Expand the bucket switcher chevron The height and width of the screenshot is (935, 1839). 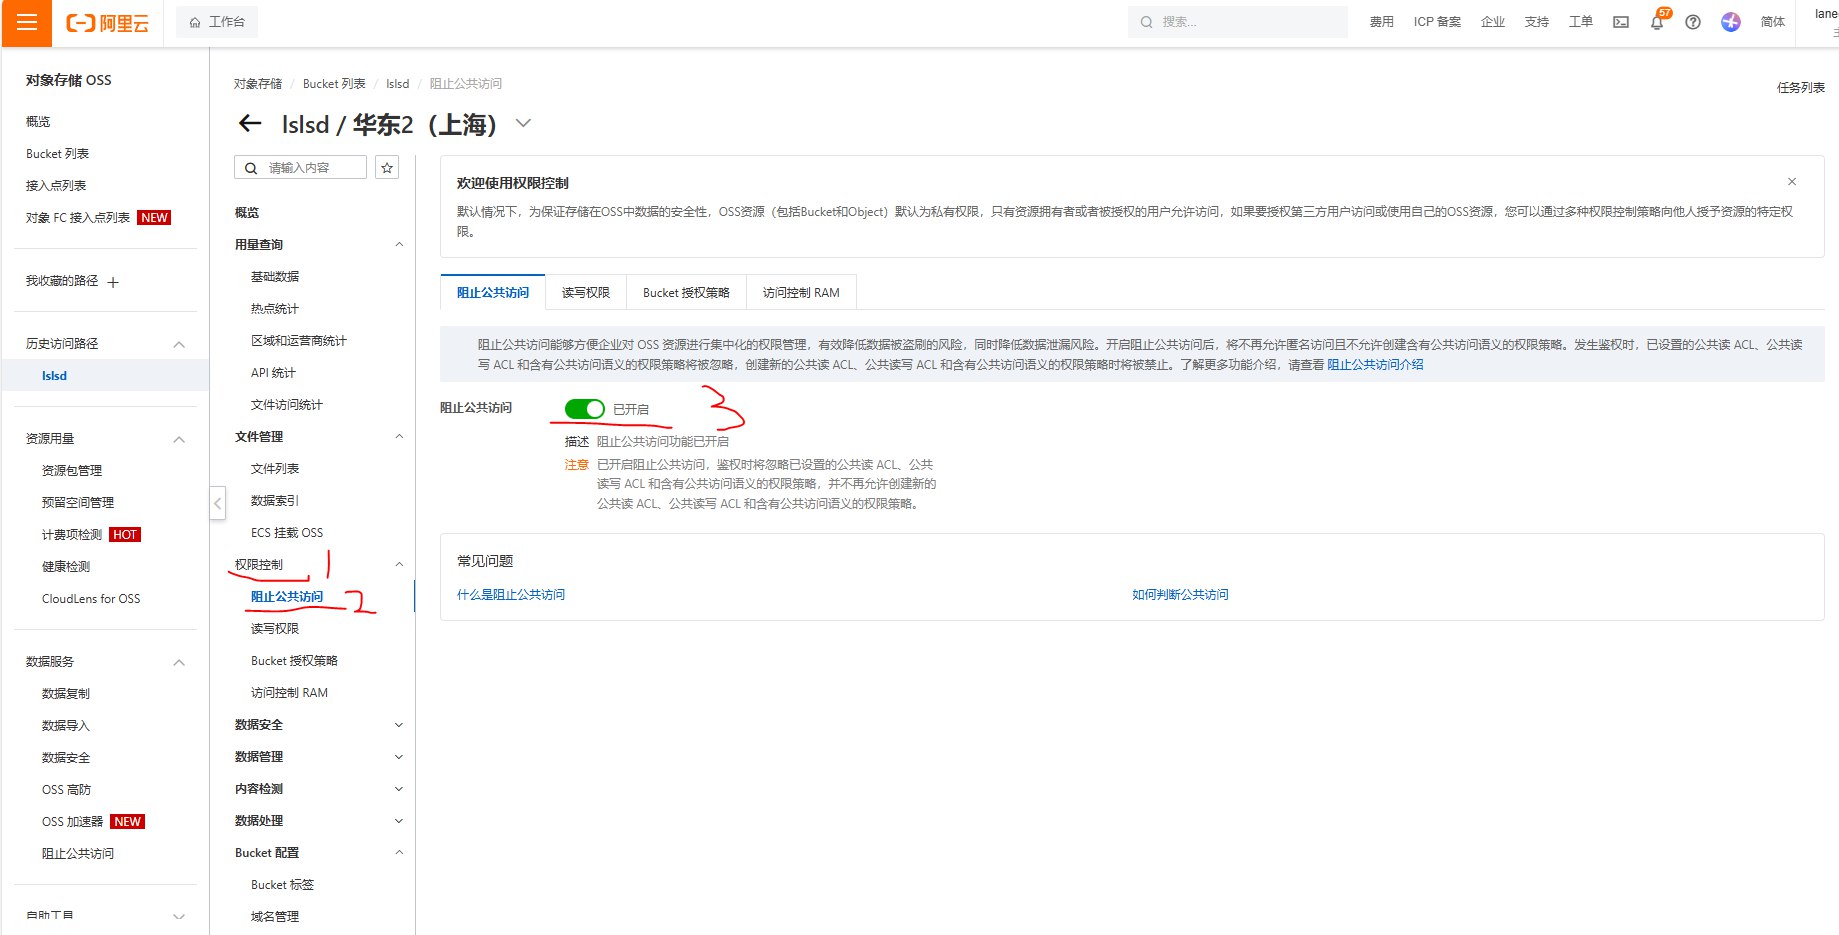[x=523, y=124]
